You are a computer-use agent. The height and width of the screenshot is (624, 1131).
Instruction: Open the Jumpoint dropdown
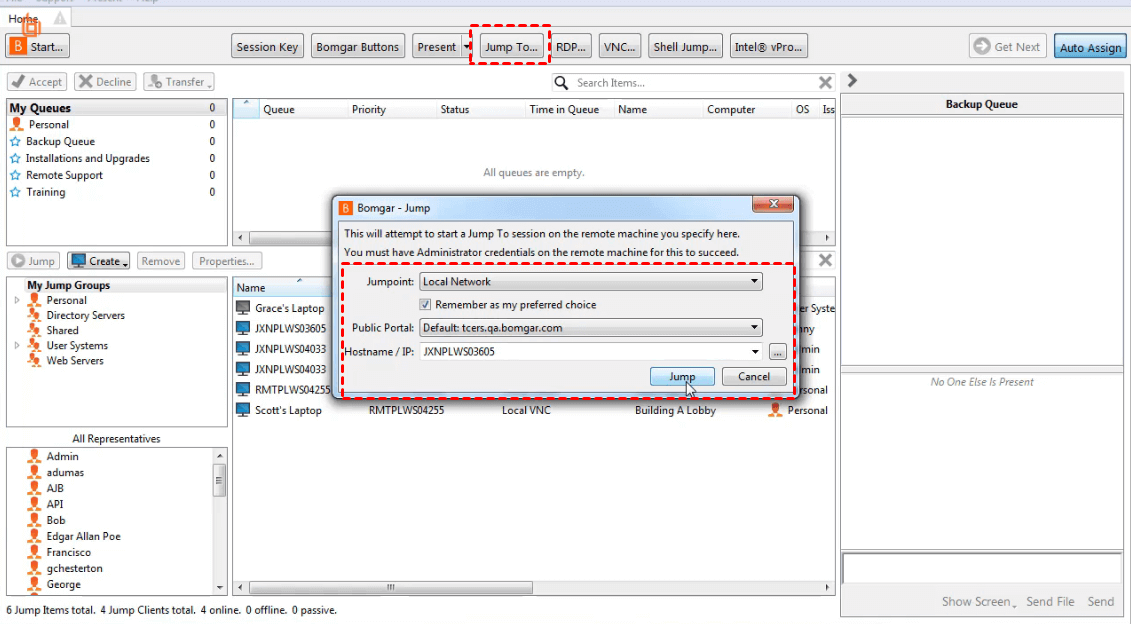(x=590, y=281)
